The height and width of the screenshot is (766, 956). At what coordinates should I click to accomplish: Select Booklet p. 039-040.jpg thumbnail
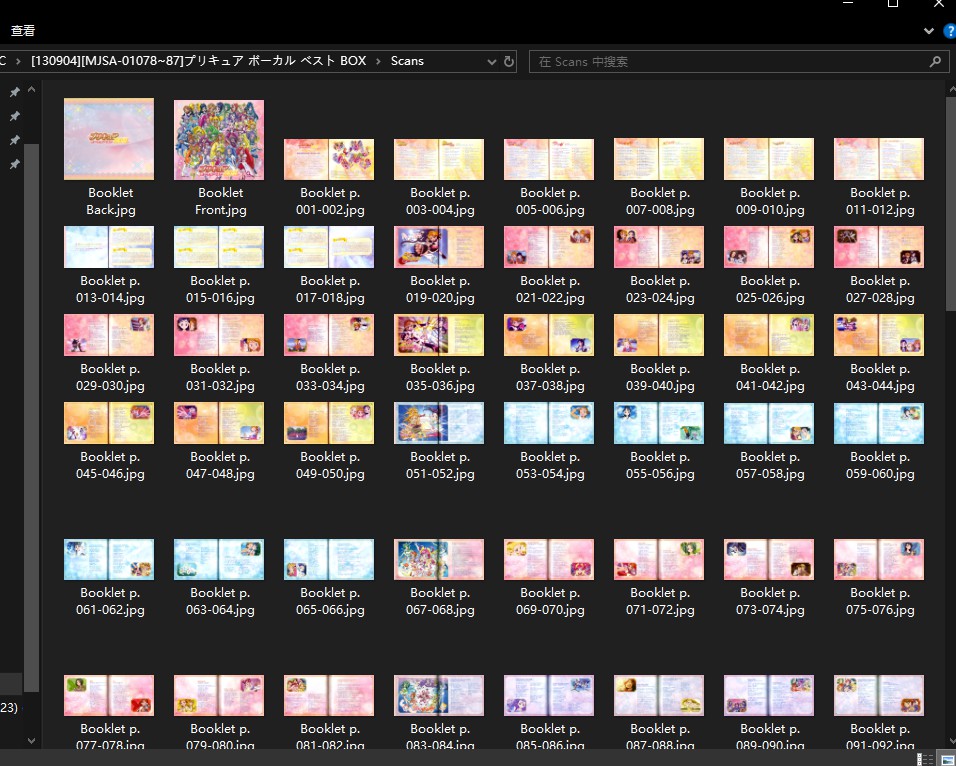pos(659,335)
